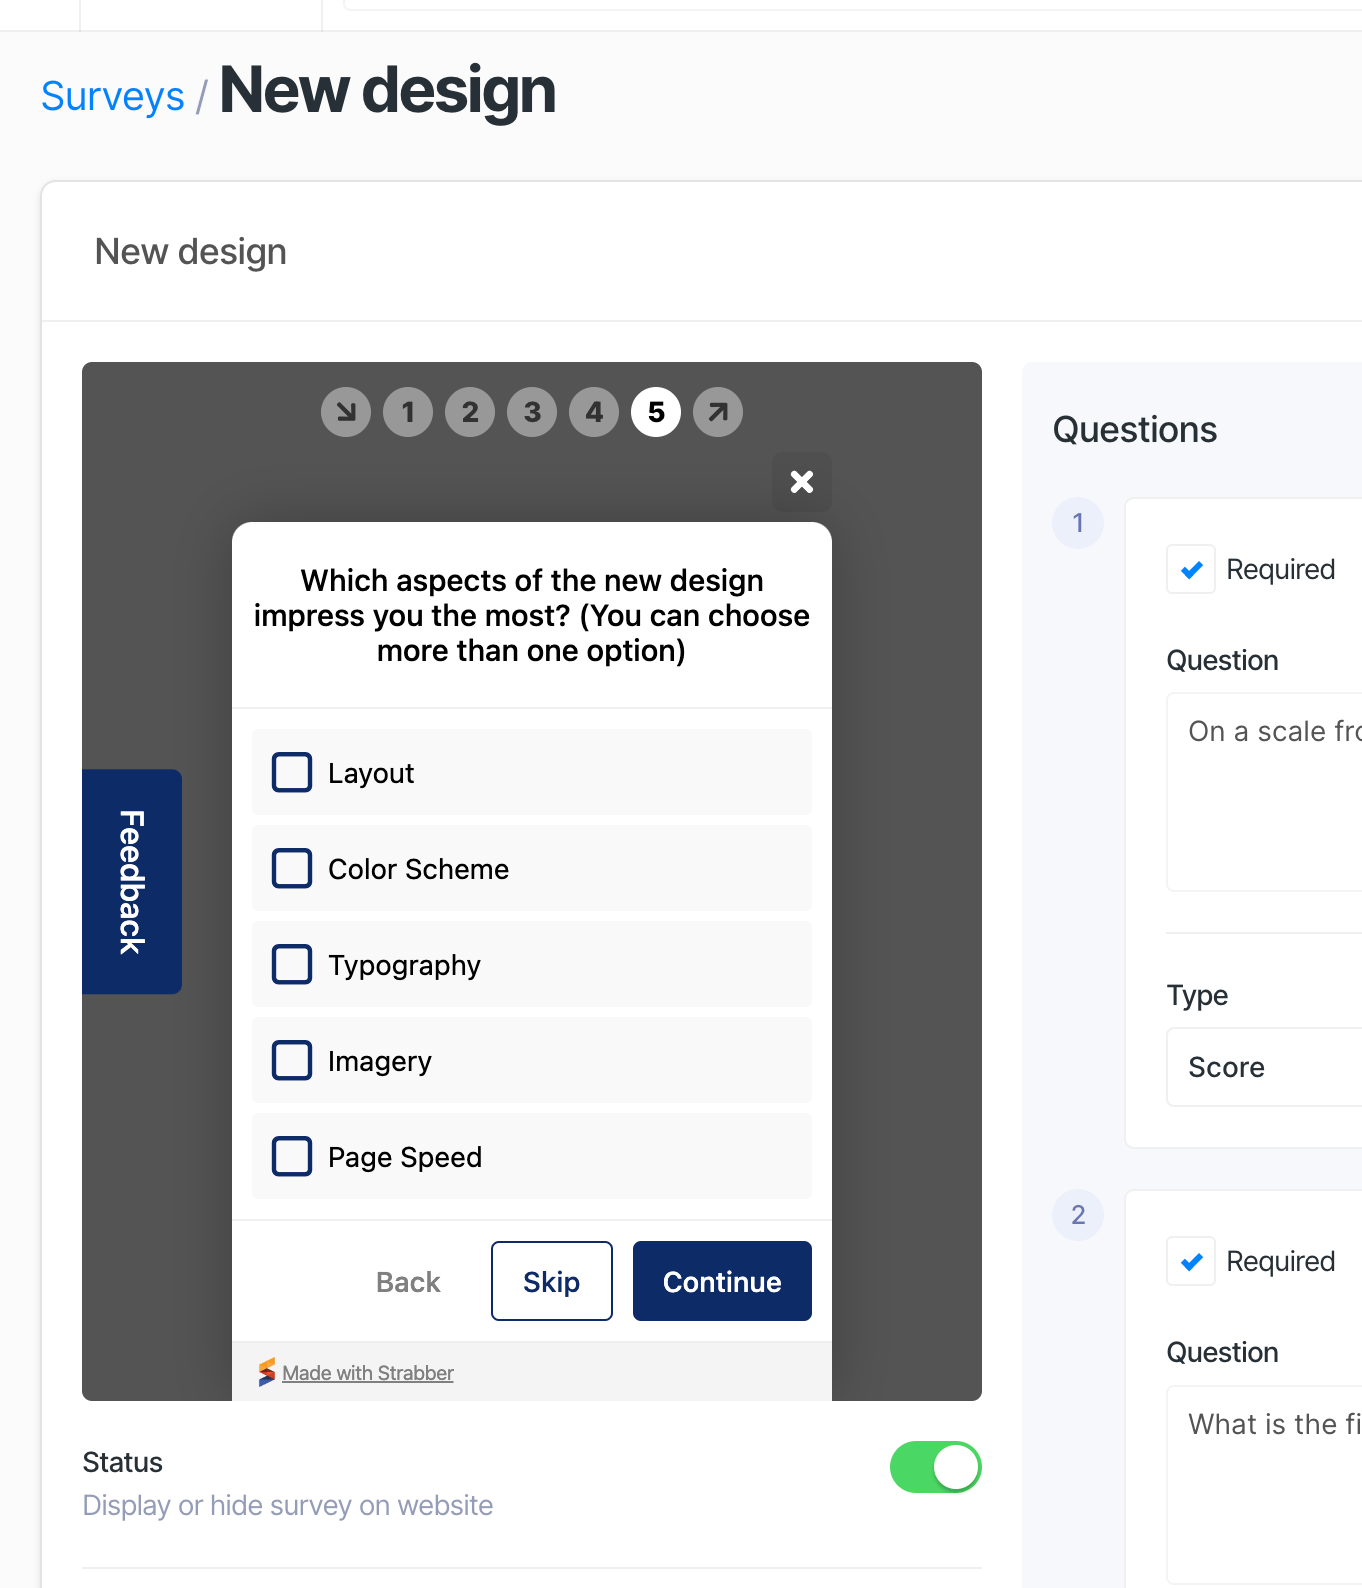Uncheck Required for question 2
Image resolution: width=1362 pixels, height=1588 pixels.
tap(1191, 1261)
